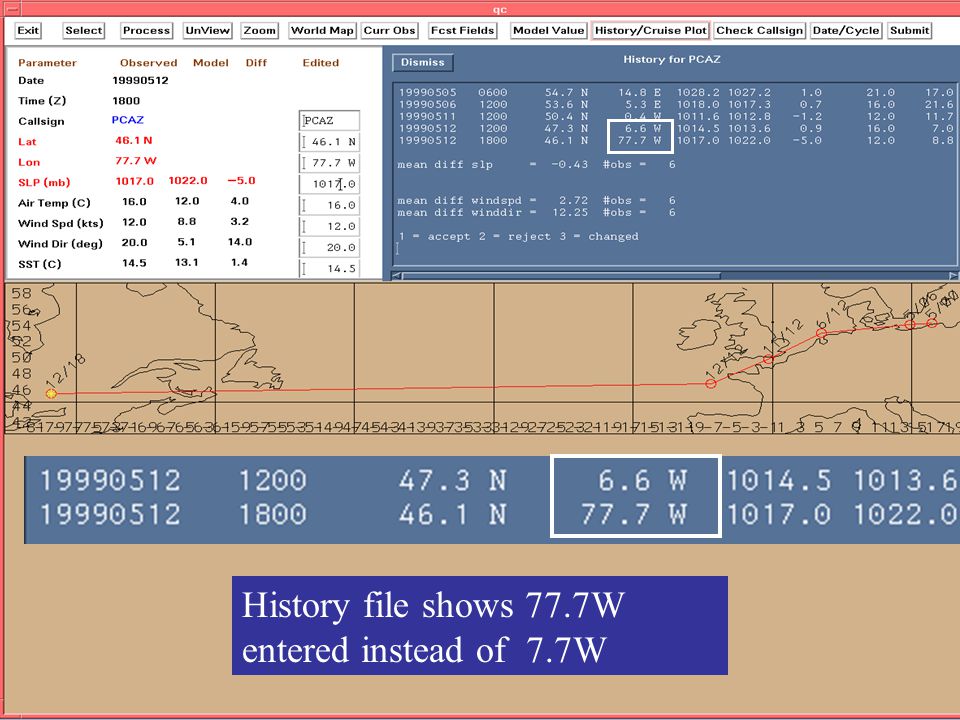Screen dimensions: 960x720
Task: Click the left arrow of history scrollbar
Action: (x=396, y=276)
